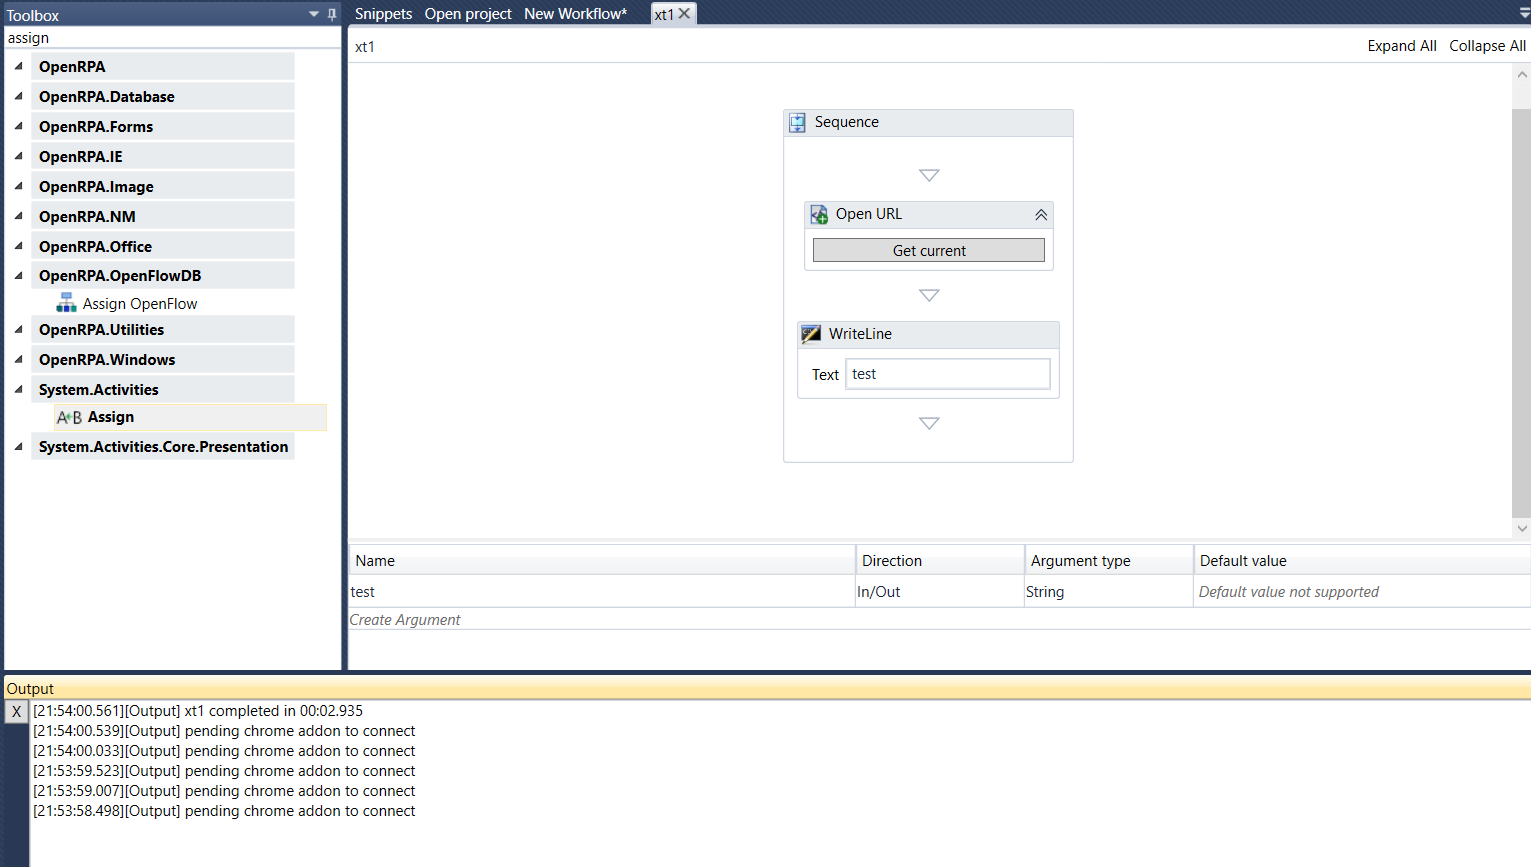The height and width of the screenshot is (867, 1531).
Task: Click the In/Out direction cell
Action: (939, 592)
